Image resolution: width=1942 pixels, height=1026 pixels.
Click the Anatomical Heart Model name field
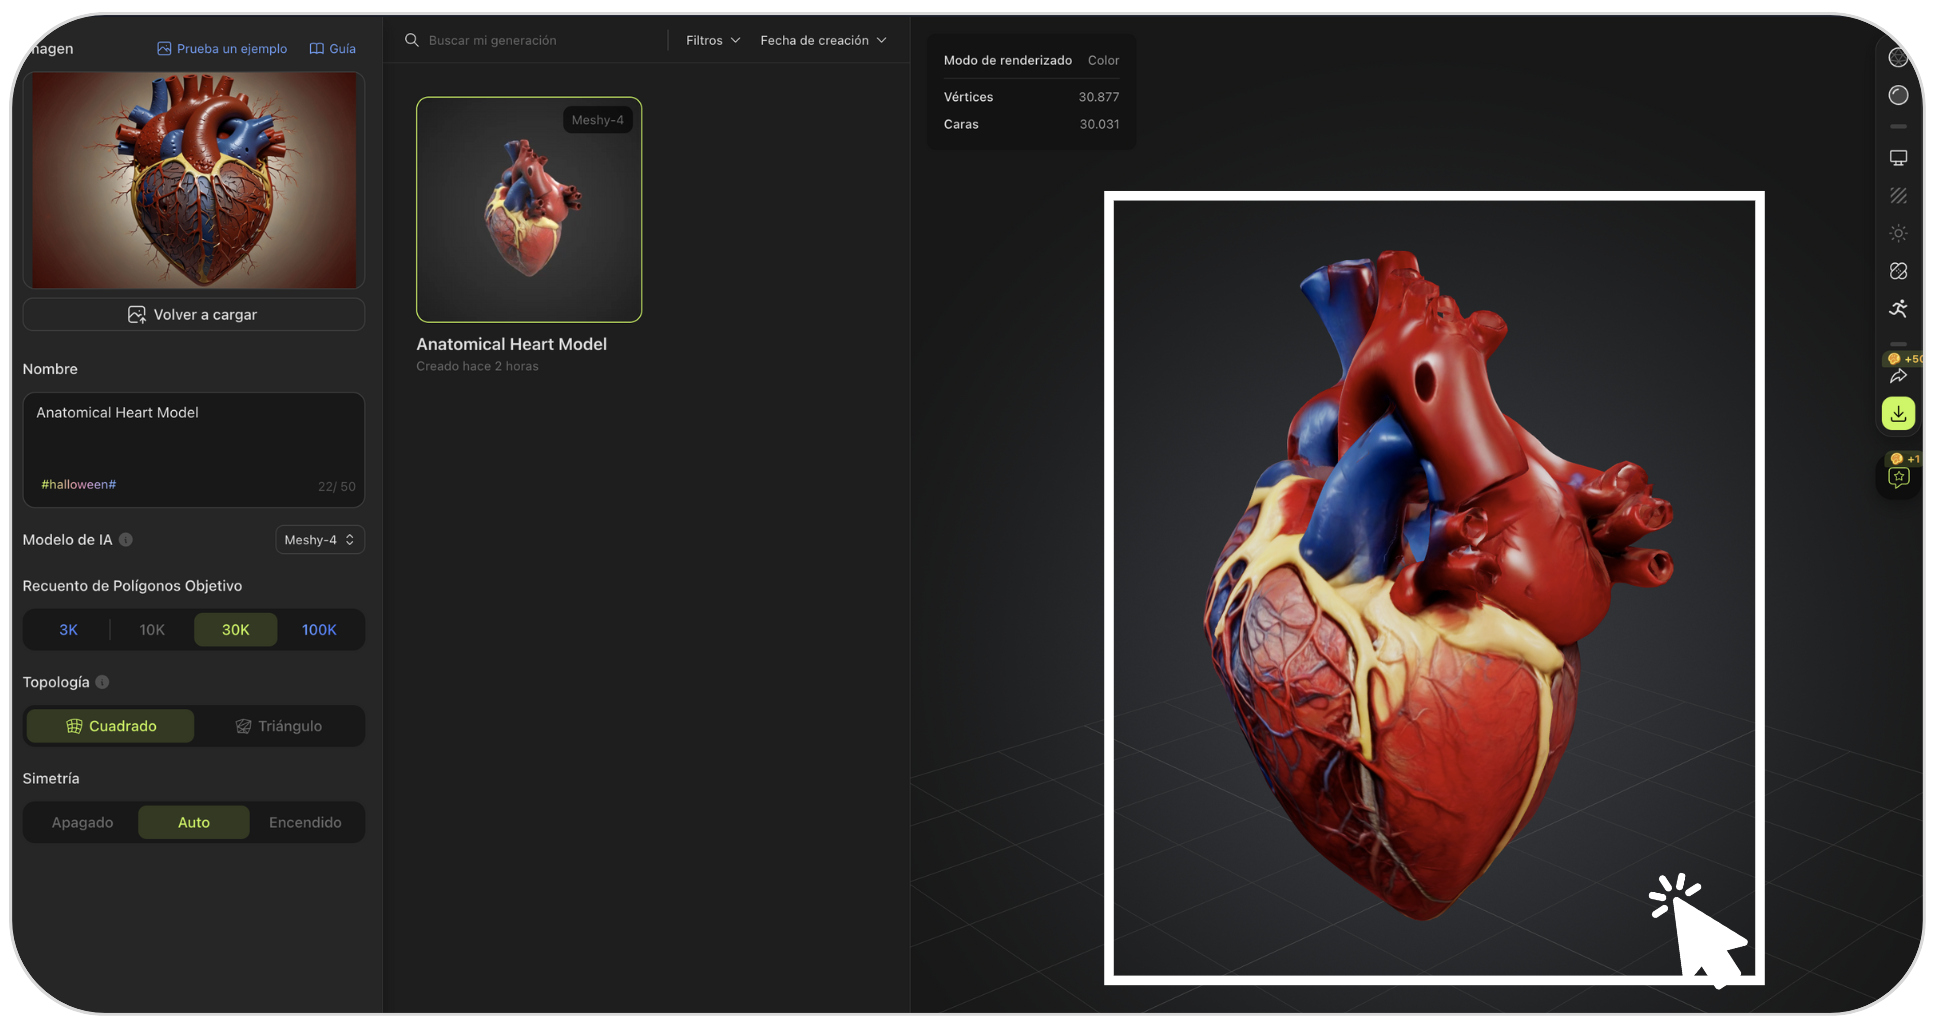tap(193, 450)
